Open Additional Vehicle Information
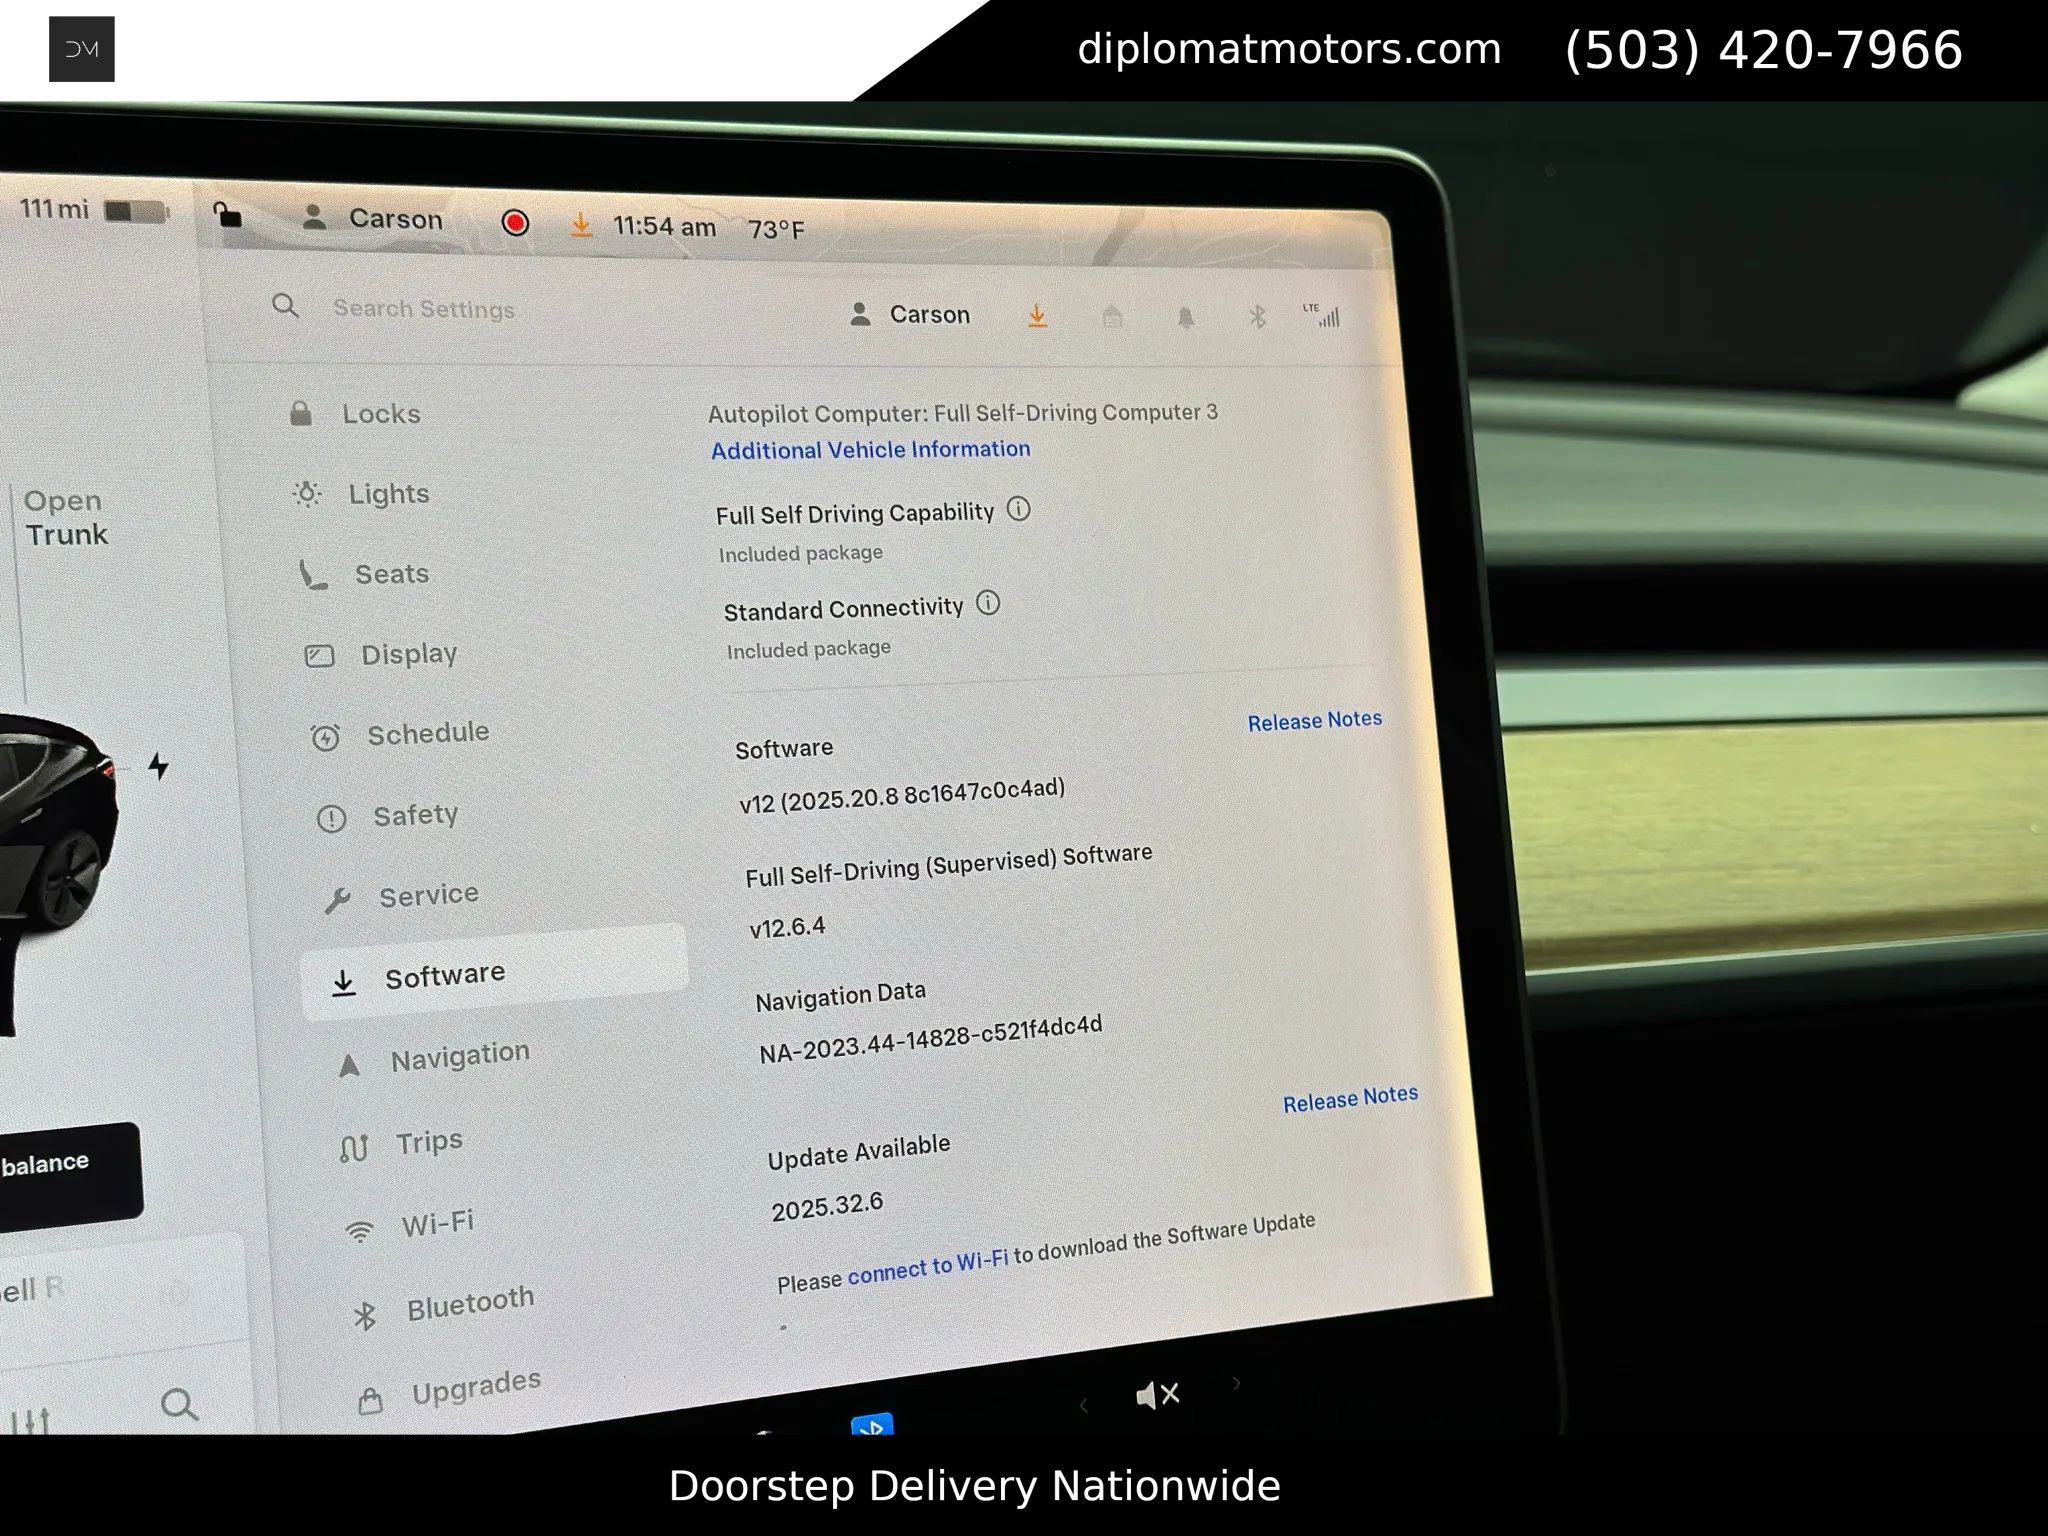 (870, 449)
